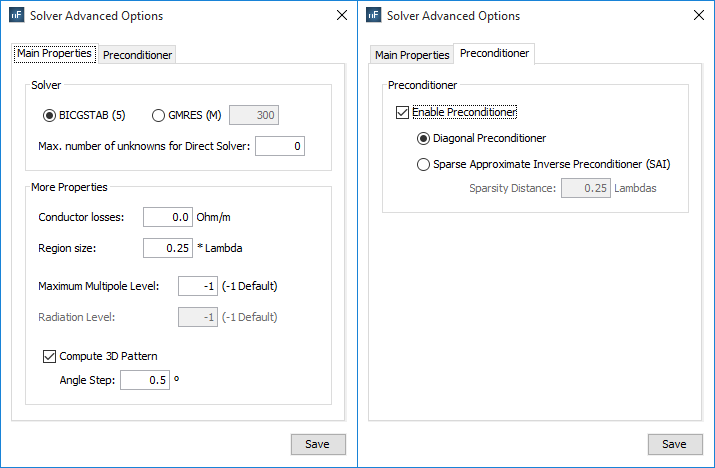
Task: Choose the Diagonal Preconditioner option
Action: coord(424,138)
